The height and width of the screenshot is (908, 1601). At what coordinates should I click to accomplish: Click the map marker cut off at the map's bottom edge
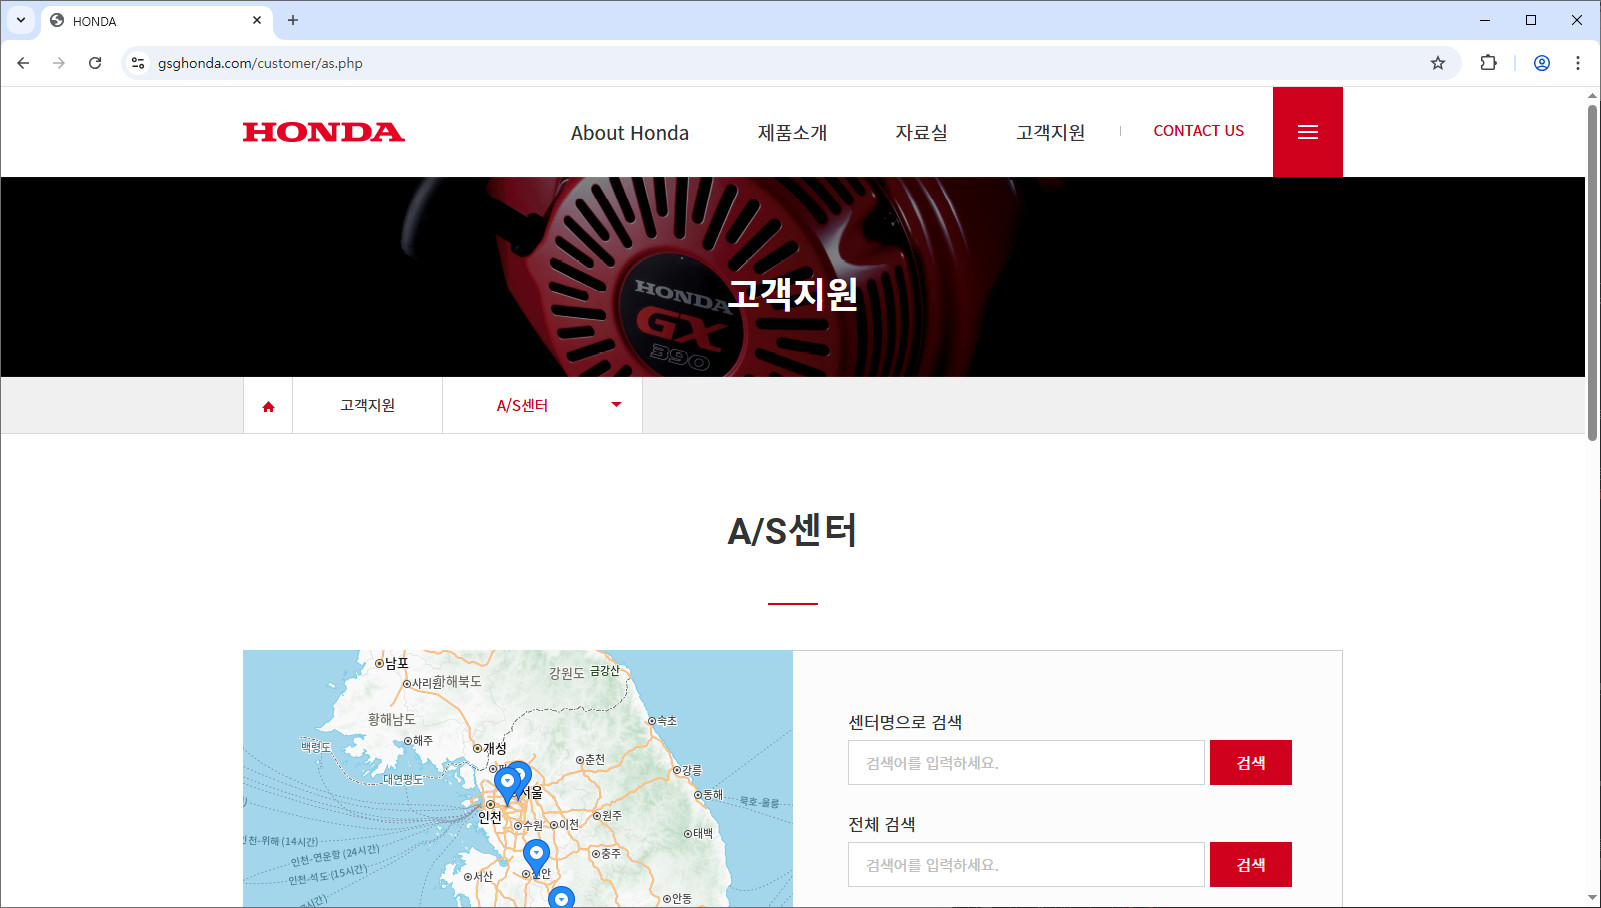pos(562,896)
